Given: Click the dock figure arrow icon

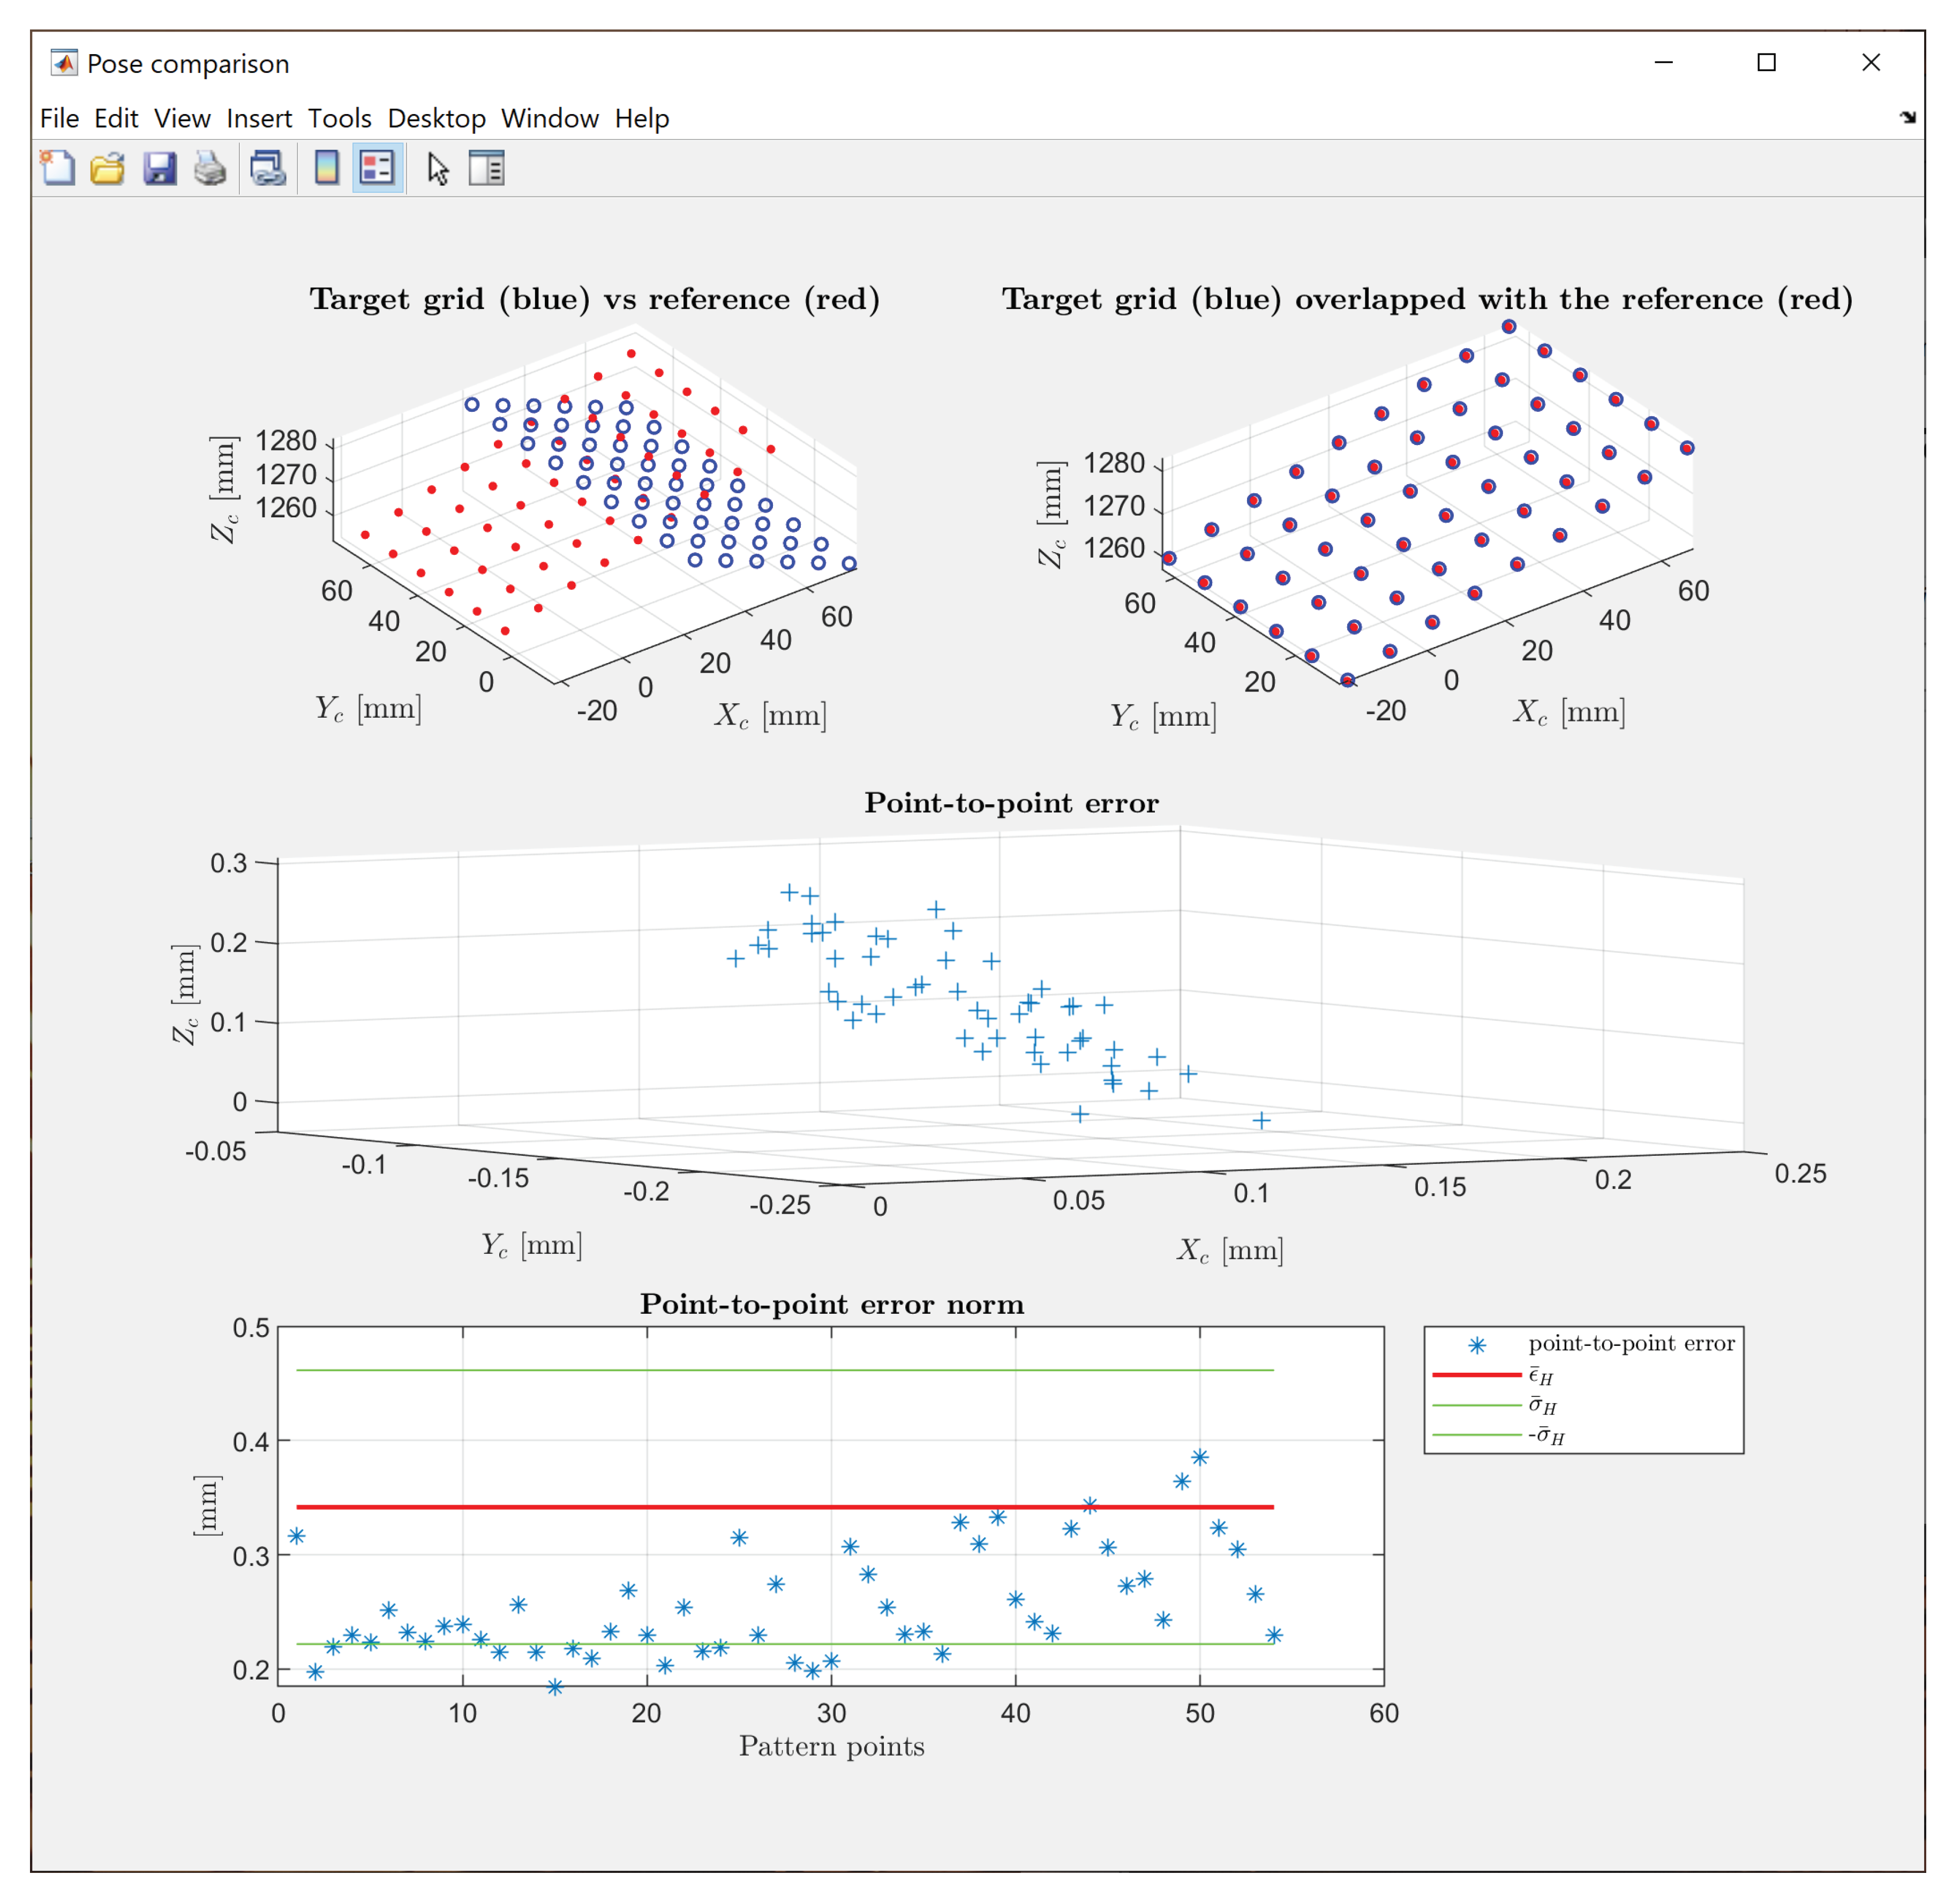Looking at the screenshot, I should 1907,117.
